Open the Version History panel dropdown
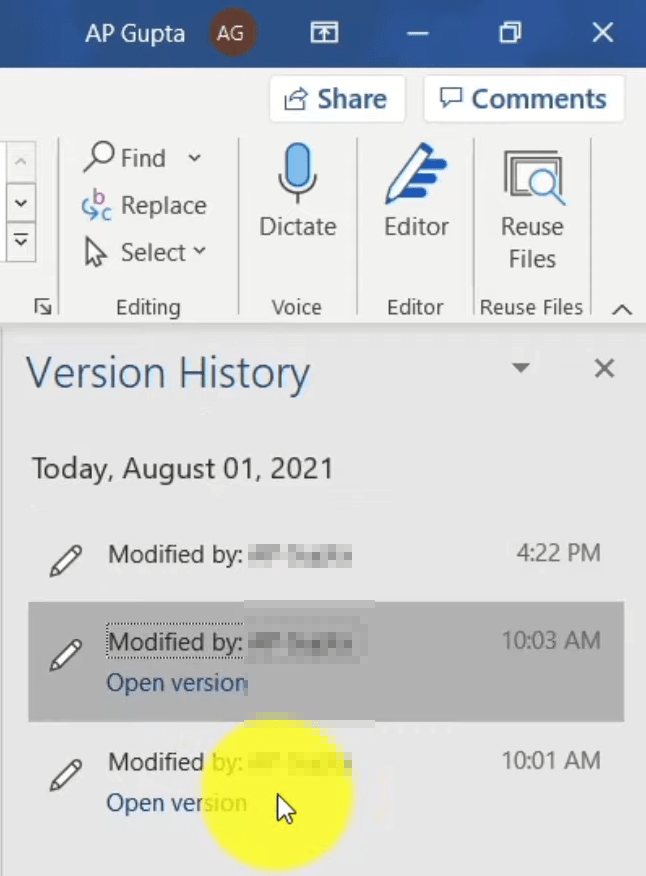The width and height of the screenshot is (646, 876). click(x=521, y=368)
